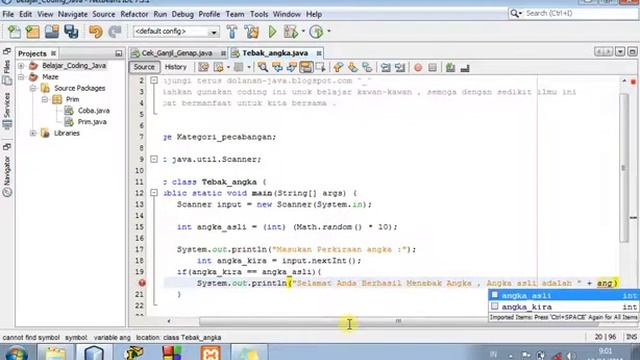Click the Profile Project icon
This screenshot has height=360, width=640.
click(316, 31)
